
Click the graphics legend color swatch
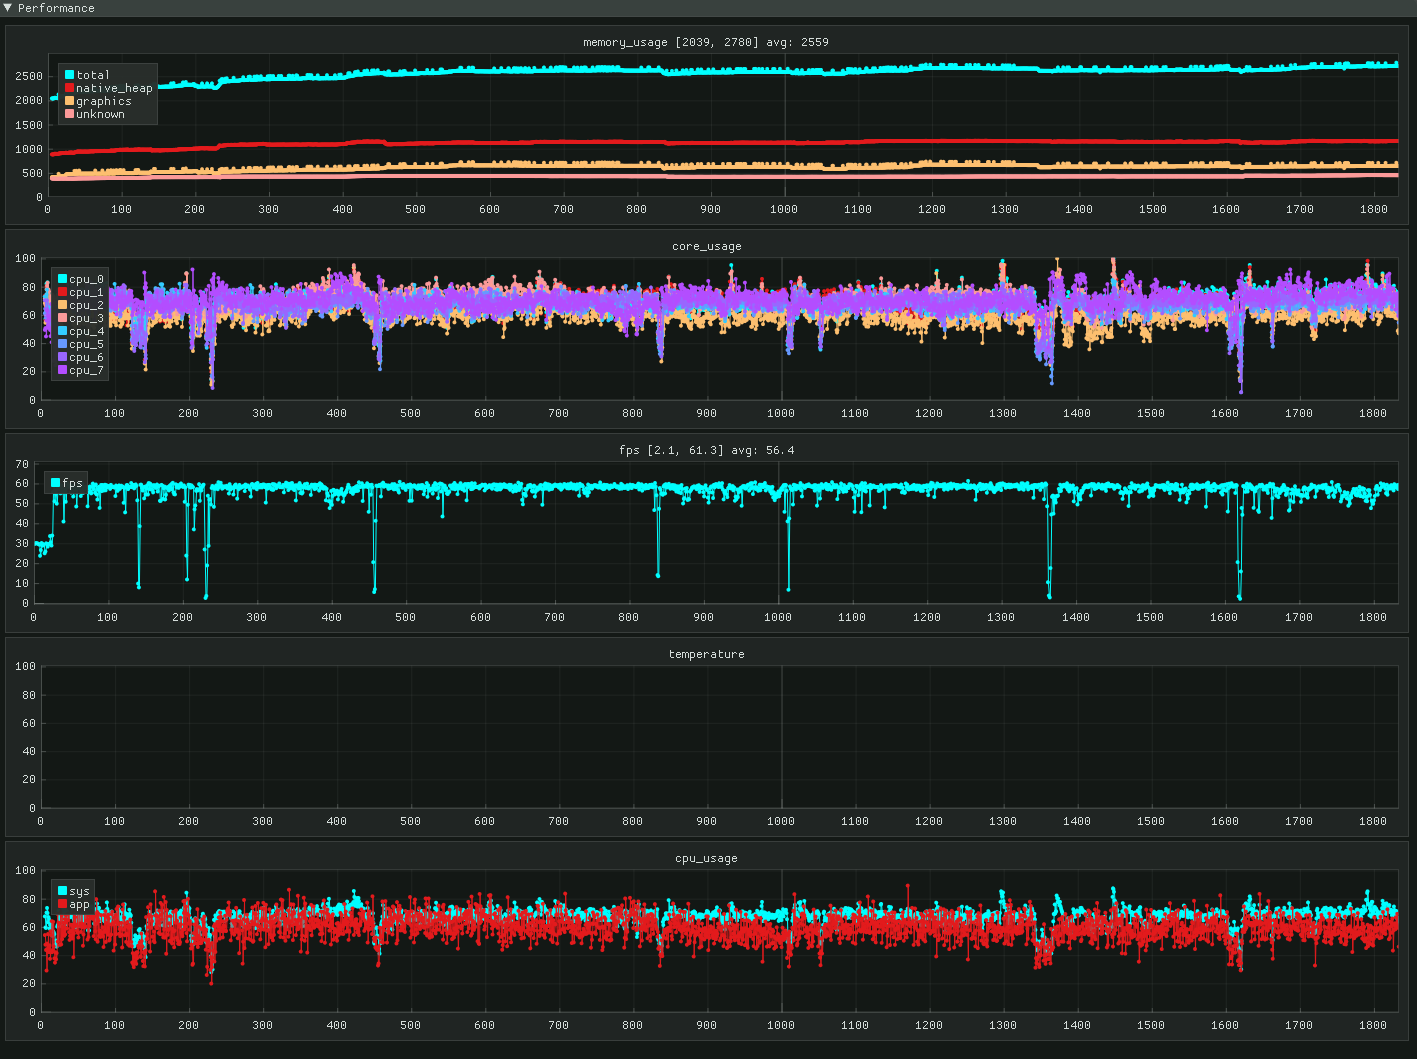[70, 101]
